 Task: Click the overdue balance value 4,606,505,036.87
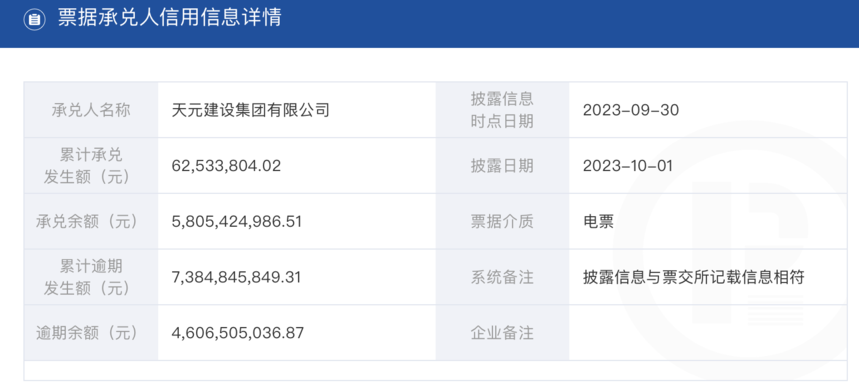tap(238, 332)
